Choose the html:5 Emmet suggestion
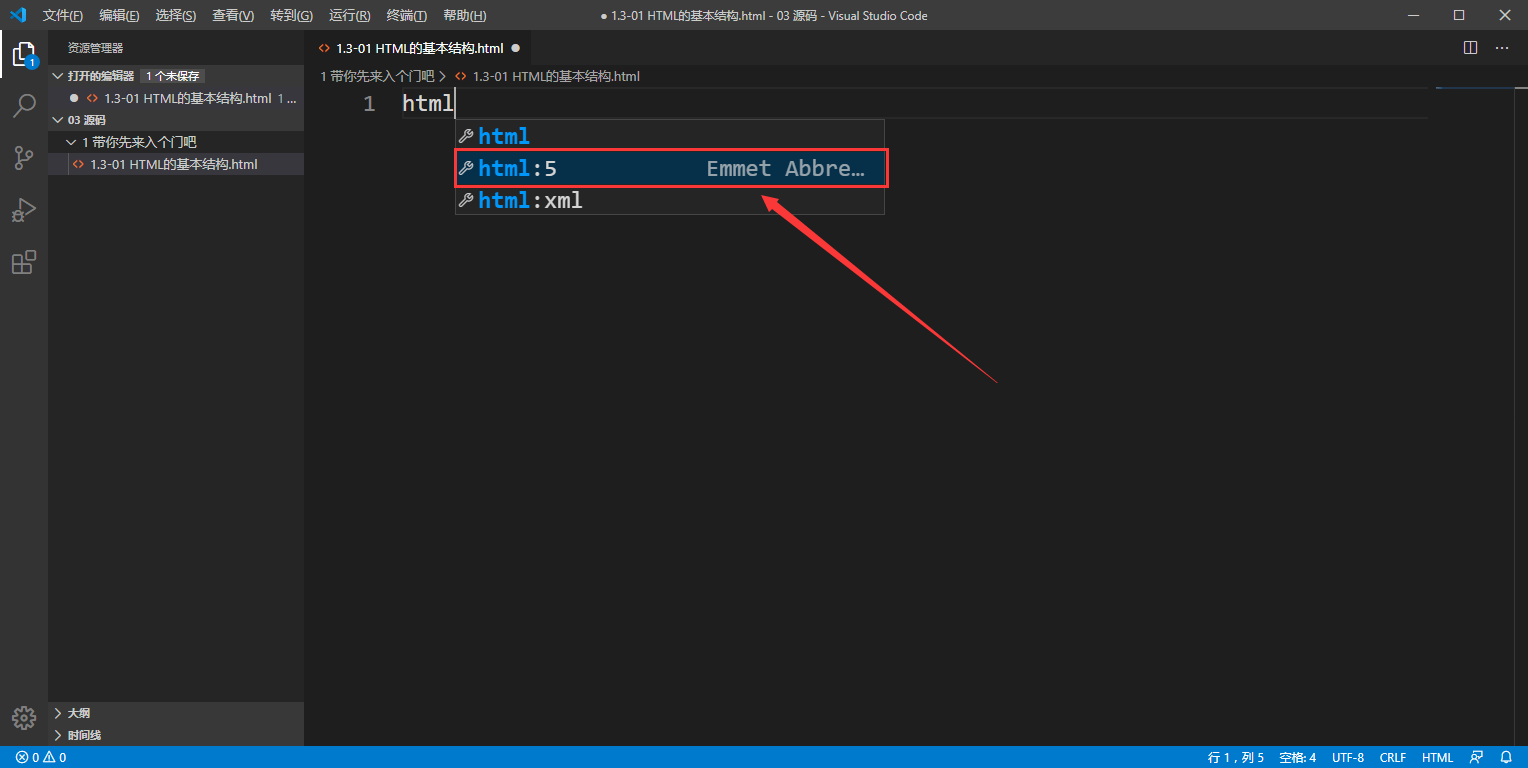Screen dimensions: 1528x768 [x=670, y=168]
